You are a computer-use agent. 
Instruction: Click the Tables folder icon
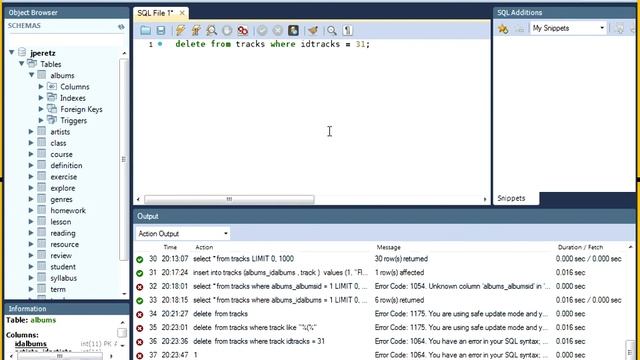[32, 64]
